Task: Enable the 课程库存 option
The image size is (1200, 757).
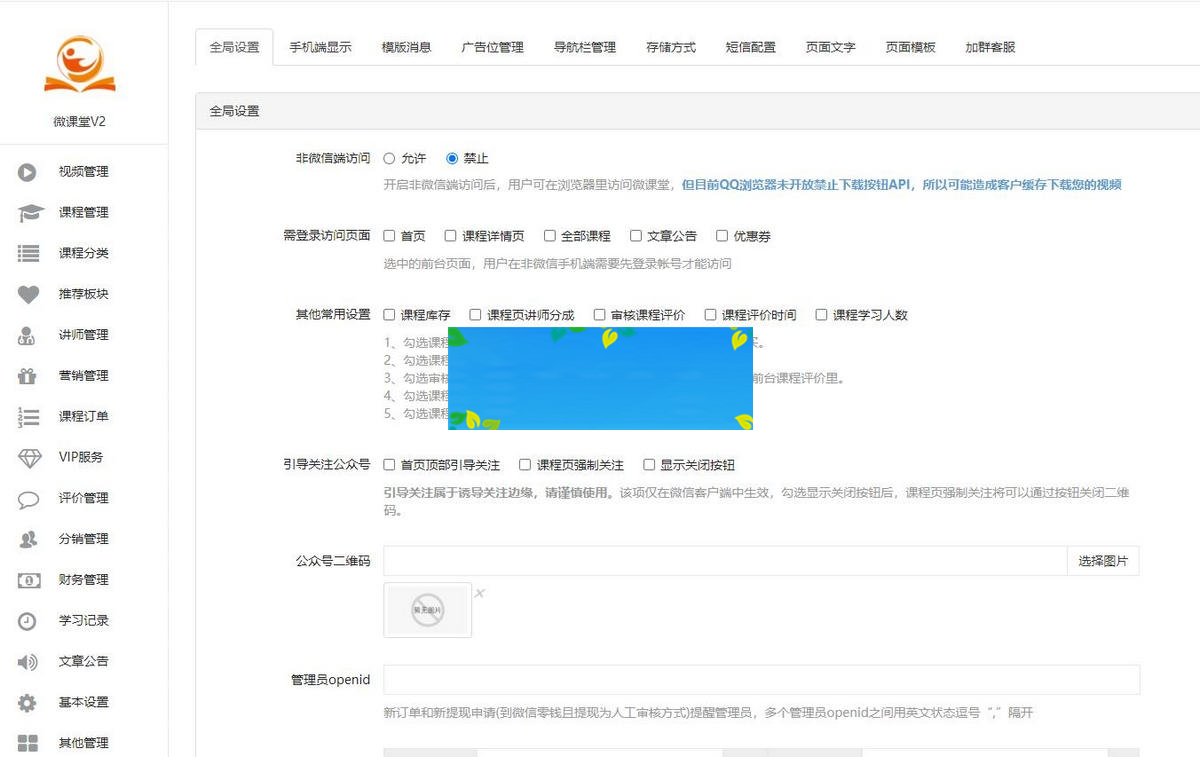Action: point(389,314)
